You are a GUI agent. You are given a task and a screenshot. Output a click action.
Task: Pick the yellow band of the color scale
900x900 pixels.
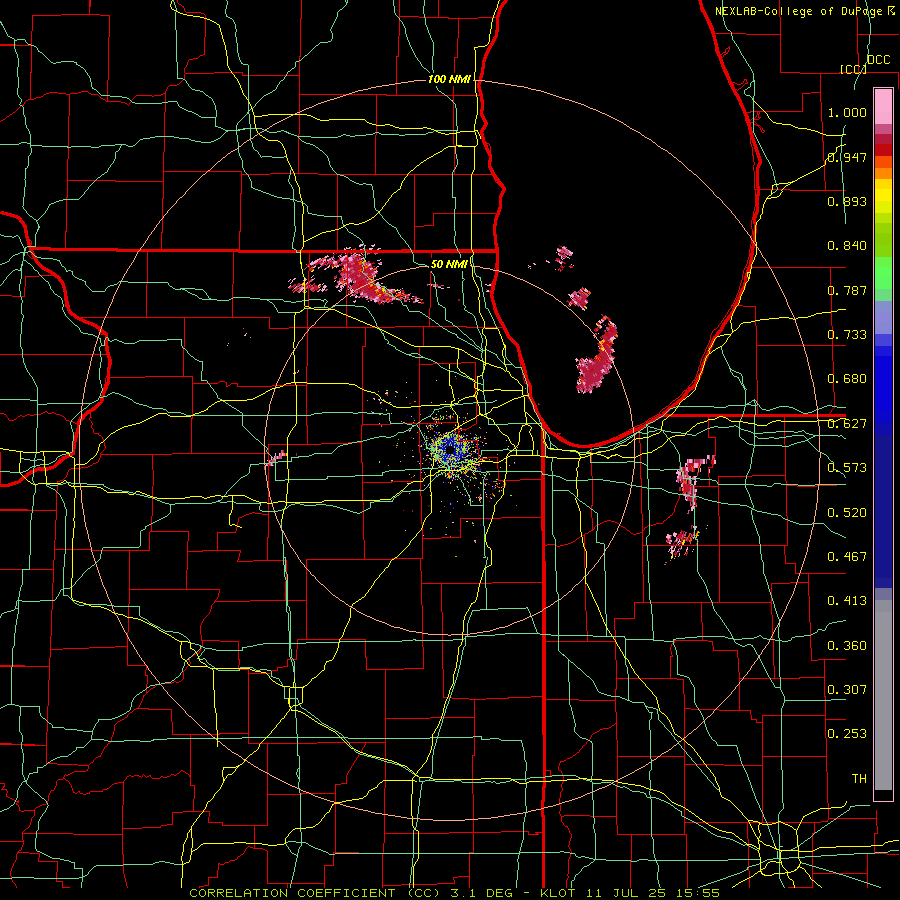coord(883,196)
